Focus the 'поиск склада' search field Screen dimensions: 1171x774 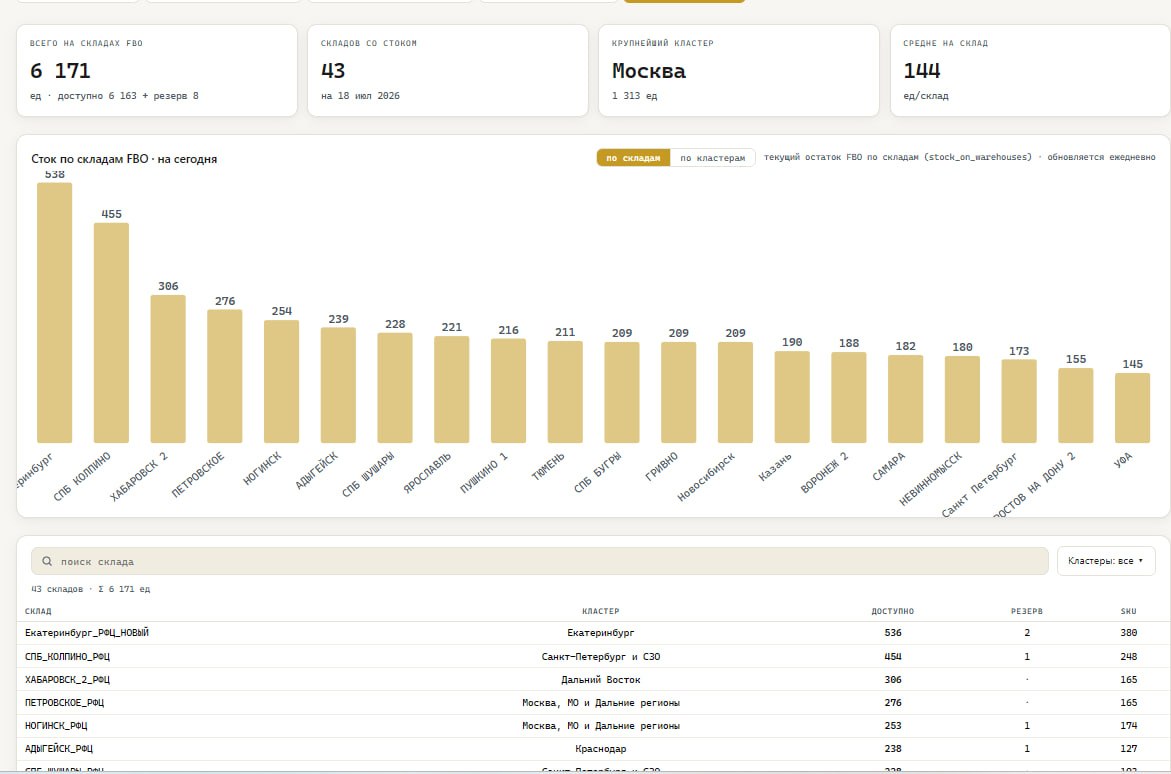click(x=539, y=561)
